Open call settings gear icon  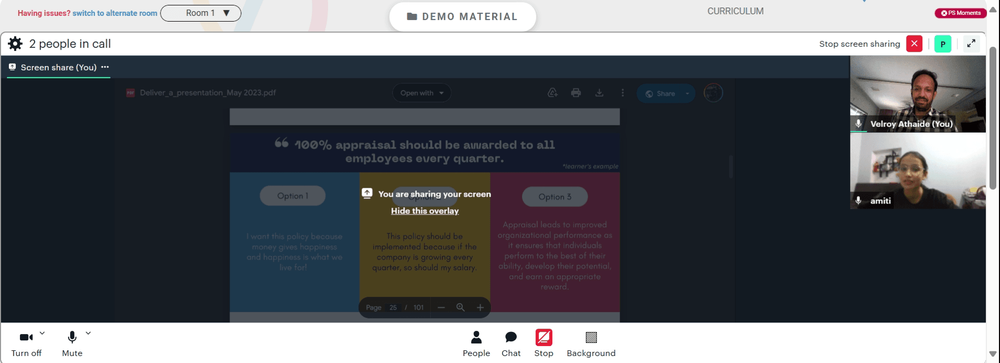[x=15, y=44]
